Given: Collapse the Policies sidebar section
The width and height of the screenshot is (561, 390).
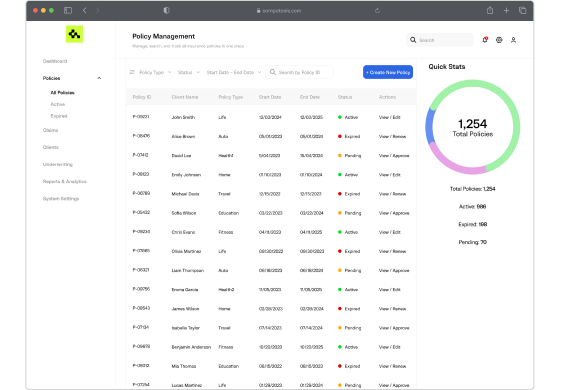Looking at the screenshot, I should click(99, 78).
